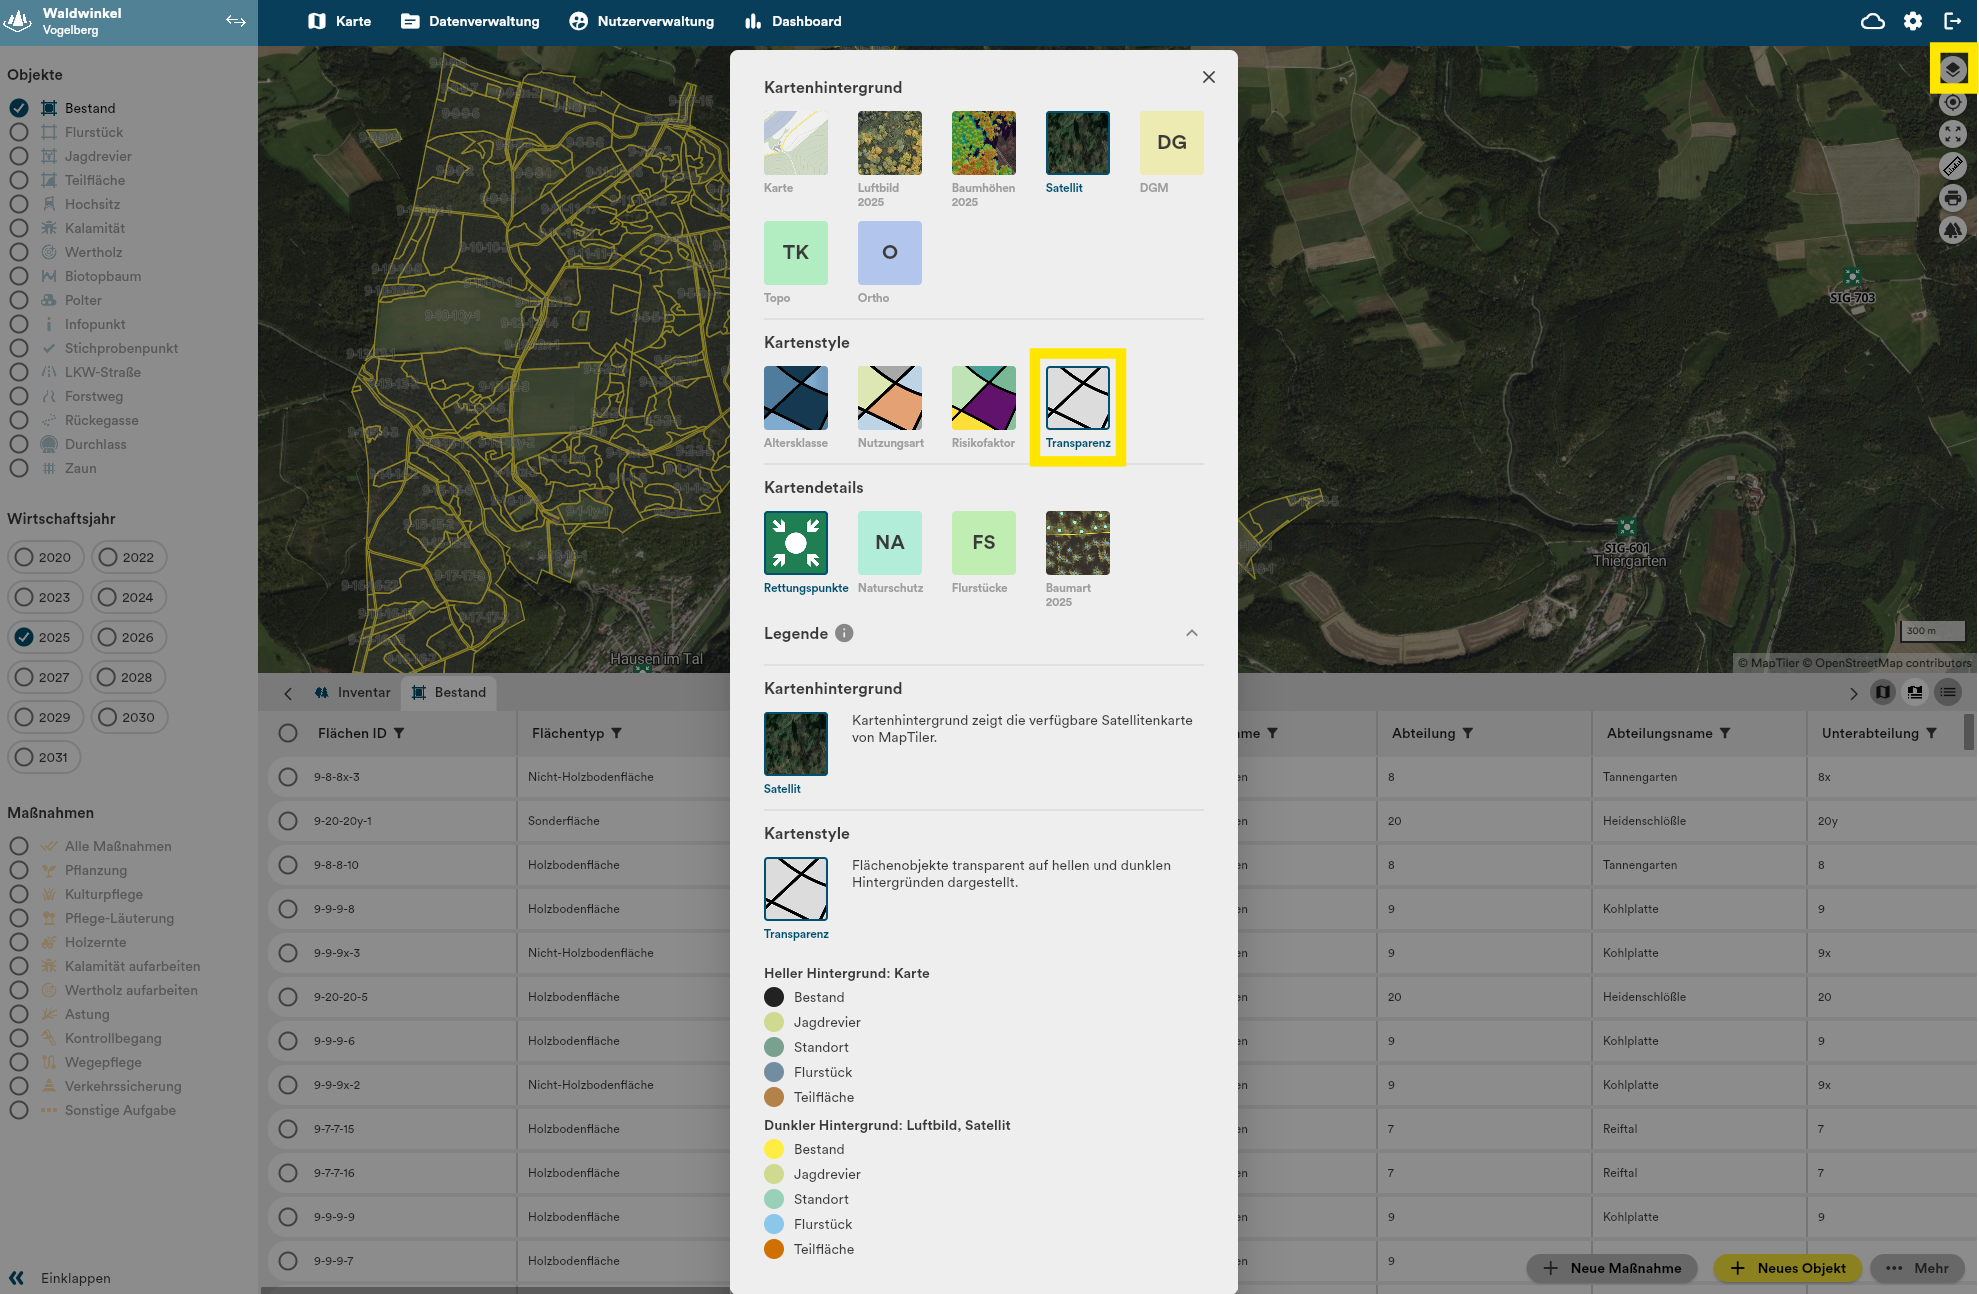Viewport: 1979px width, 1294px height.
Task: Open the Flächentyp column filter
Action: tap(617, 733)
